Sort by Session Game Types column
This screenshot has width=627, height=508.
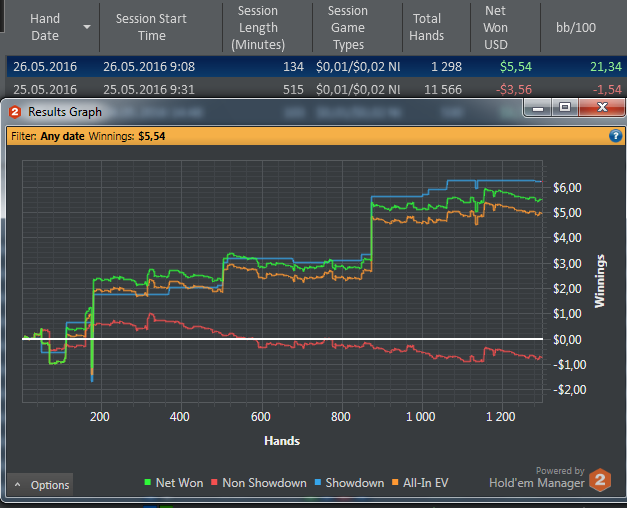coord(348,27)
